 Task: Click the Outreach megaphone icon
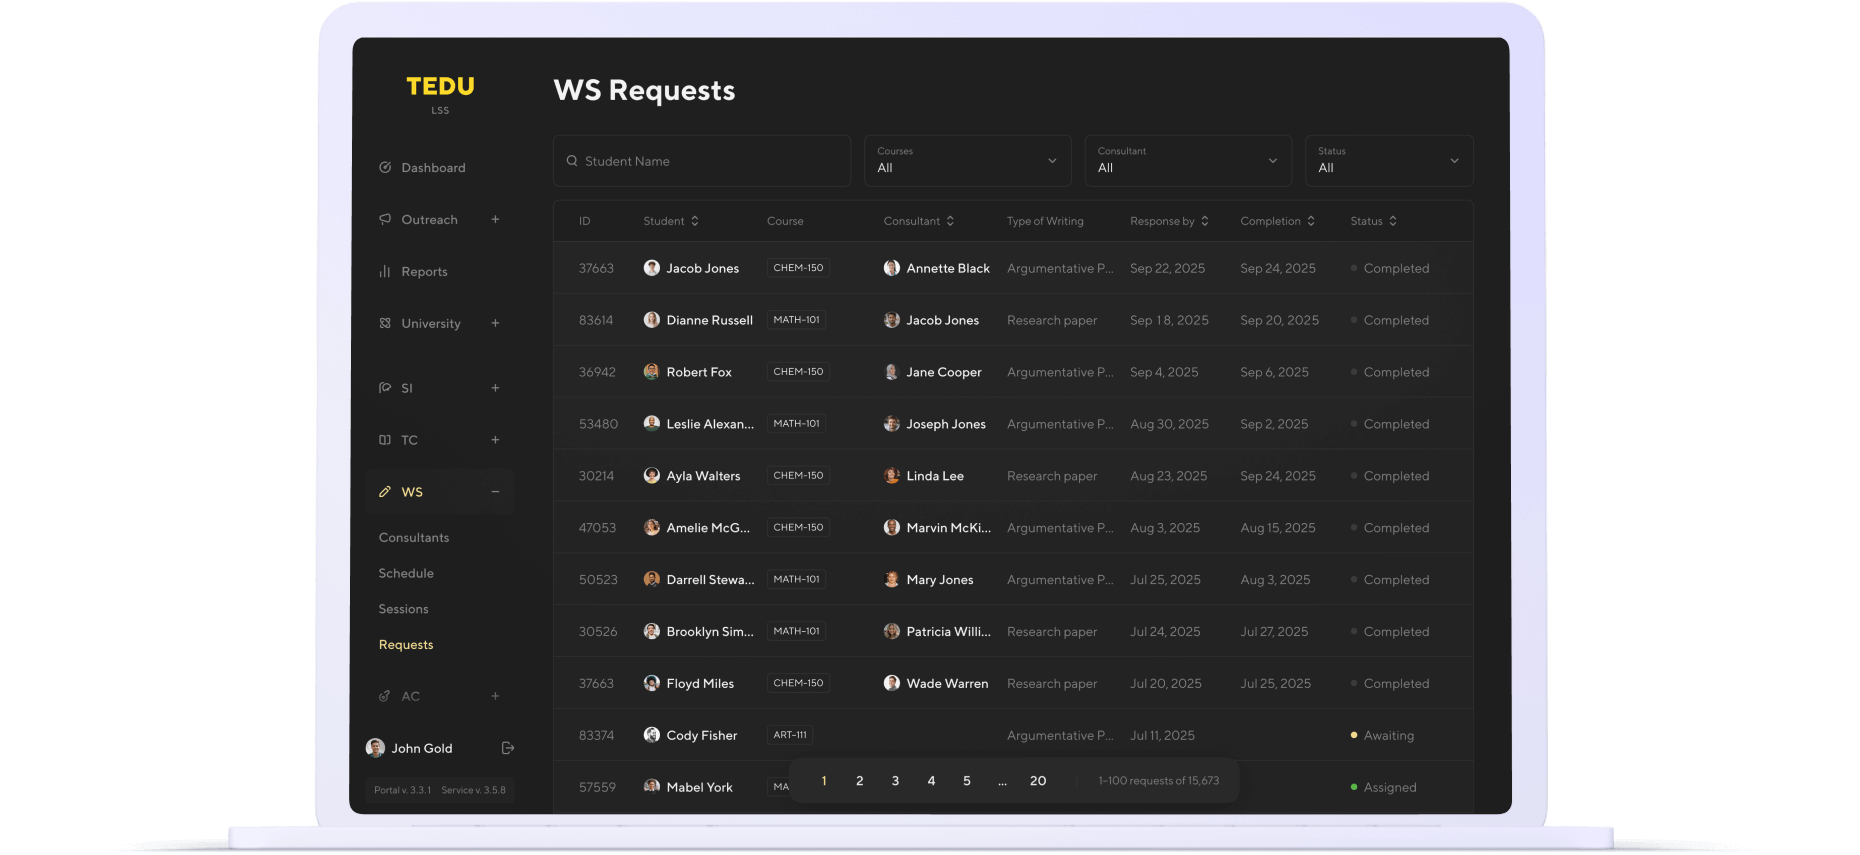(385, 220)
